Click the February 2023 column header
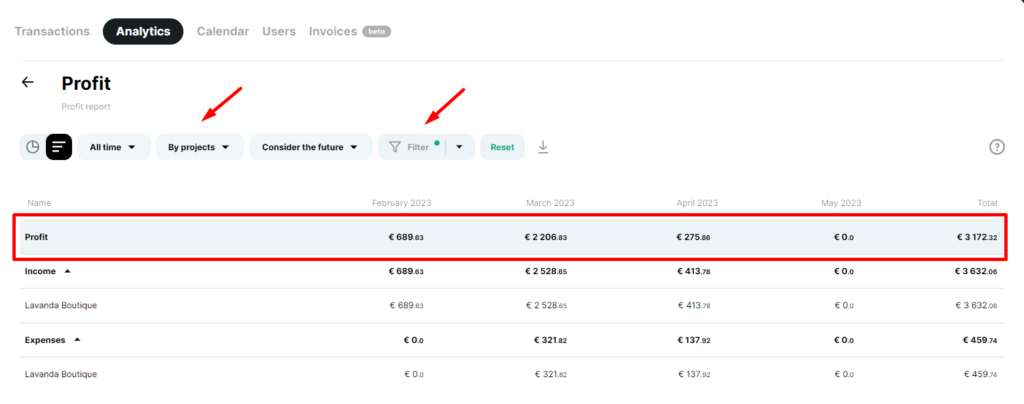This screenshot has height=404, width=1024. click(x=402, y=203)
